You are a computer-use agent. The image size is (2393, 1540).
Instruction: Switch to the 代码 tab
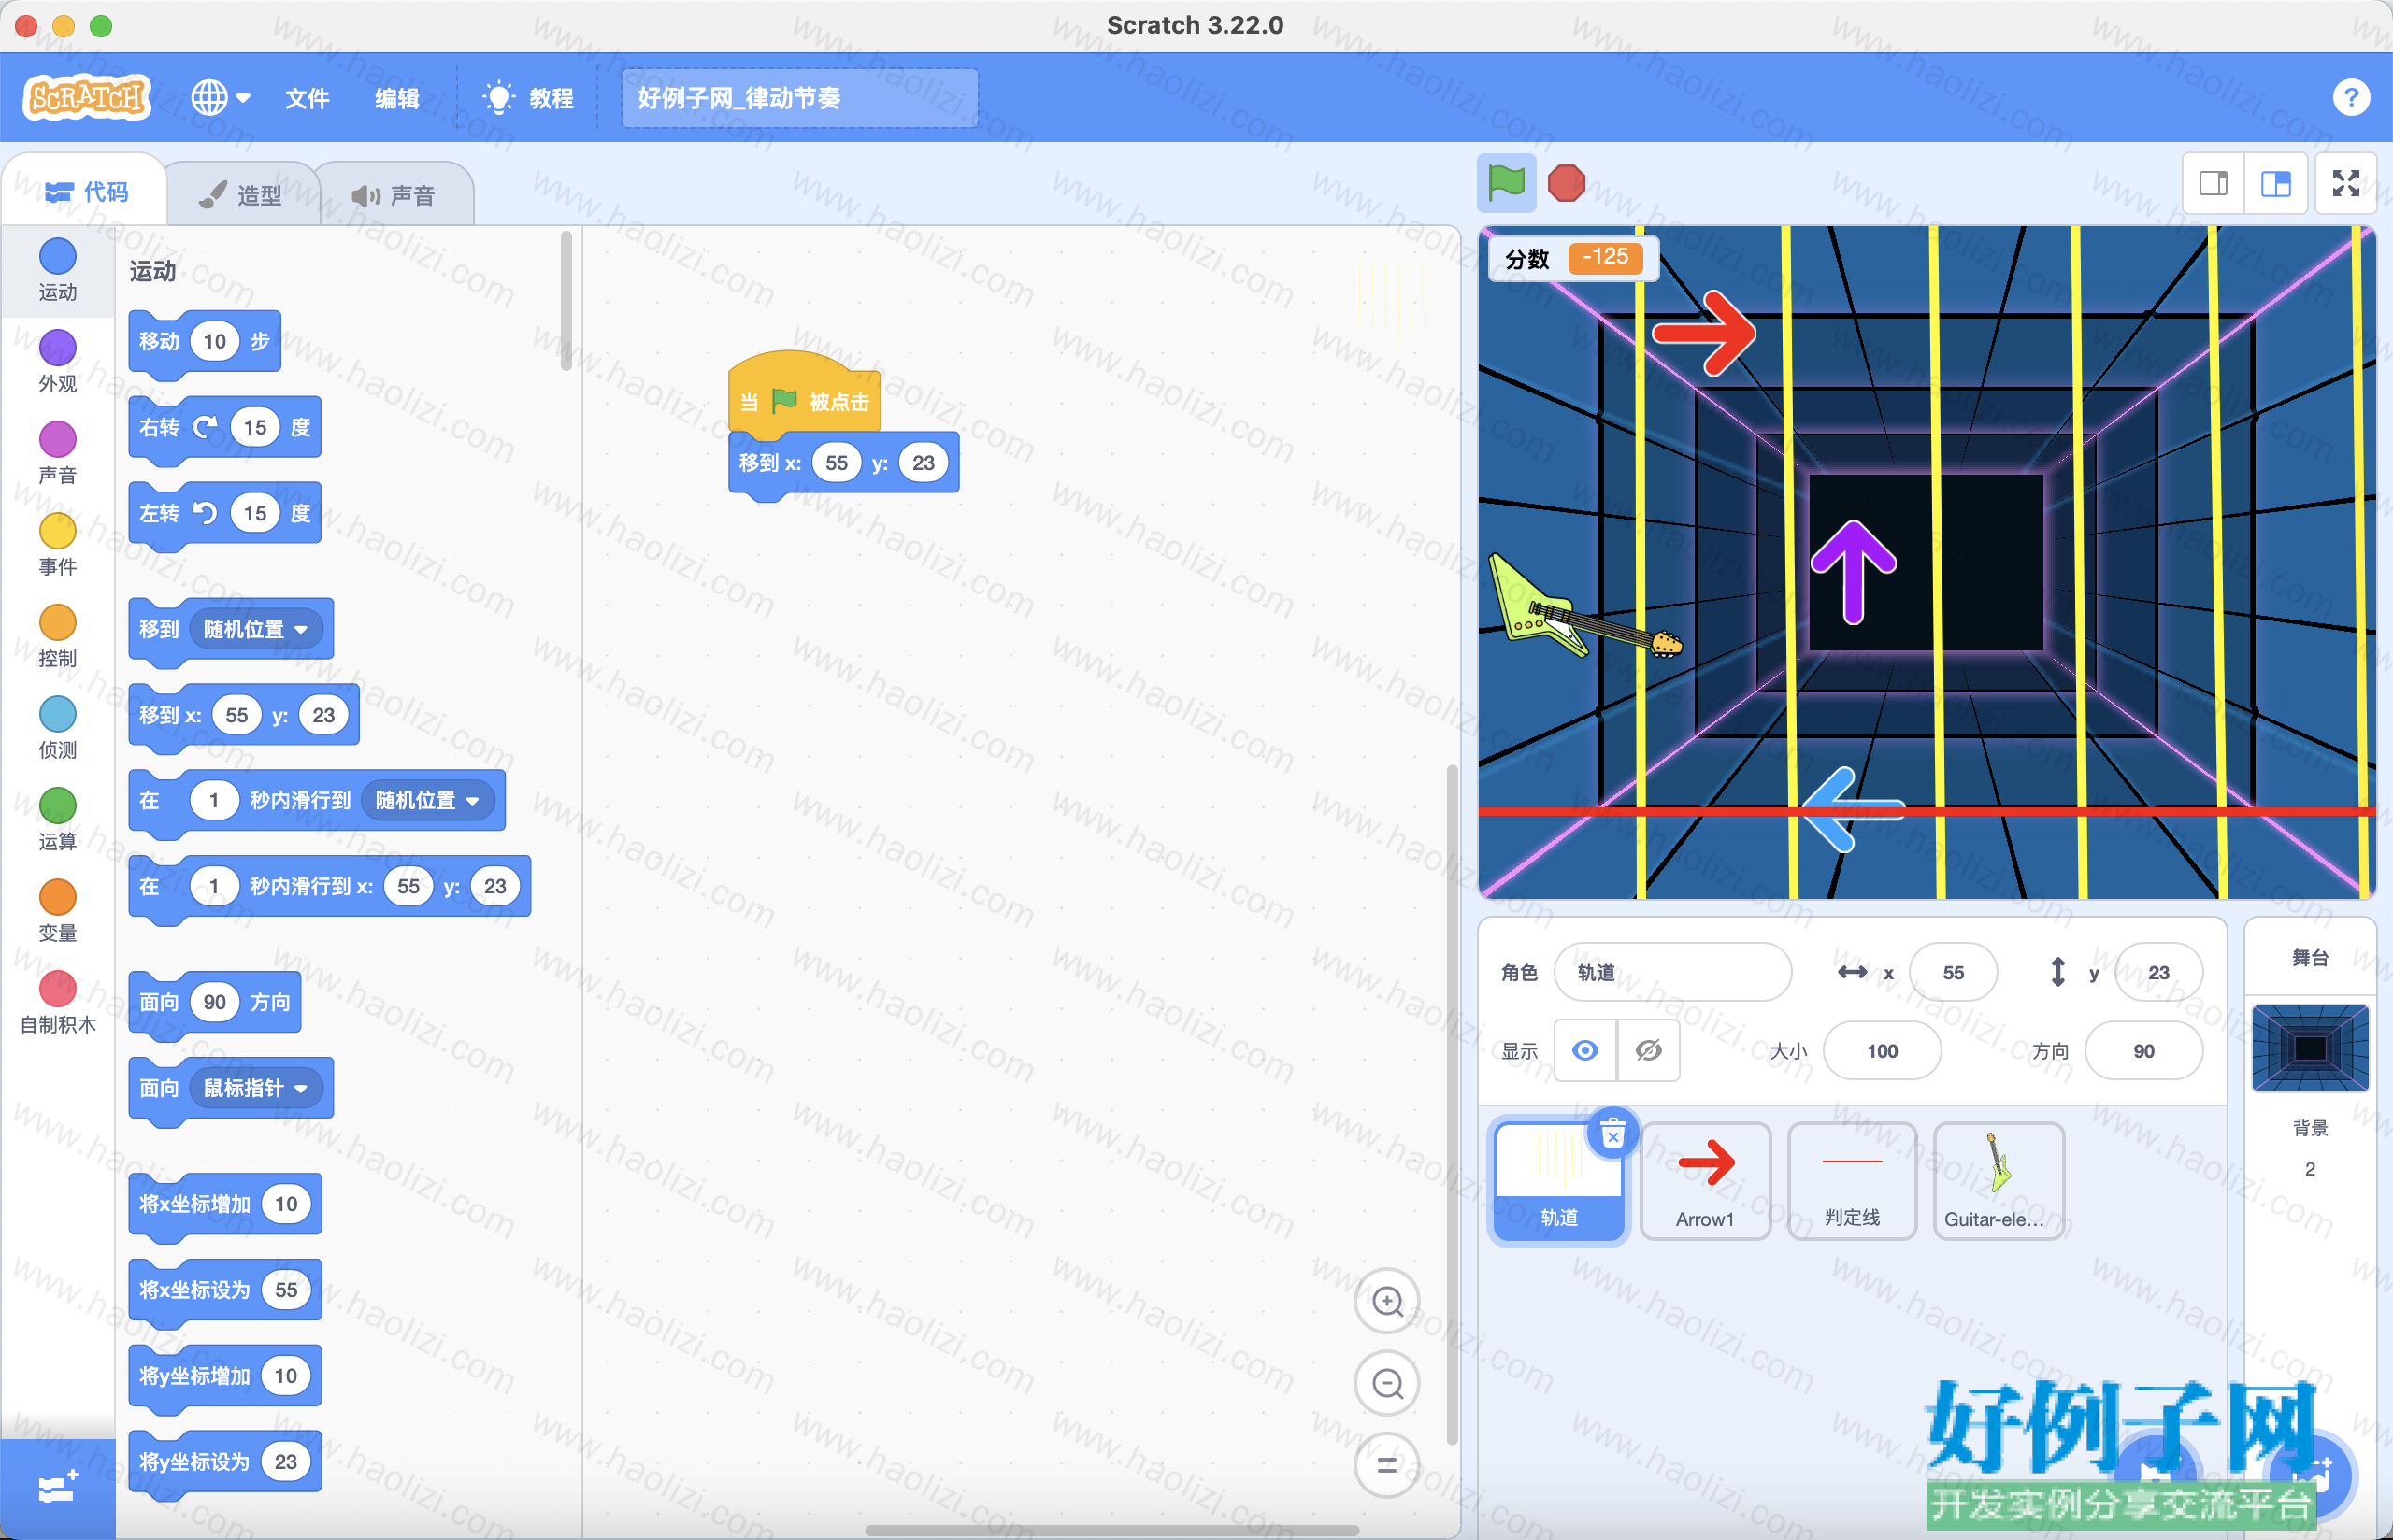[x=86, y=192]
